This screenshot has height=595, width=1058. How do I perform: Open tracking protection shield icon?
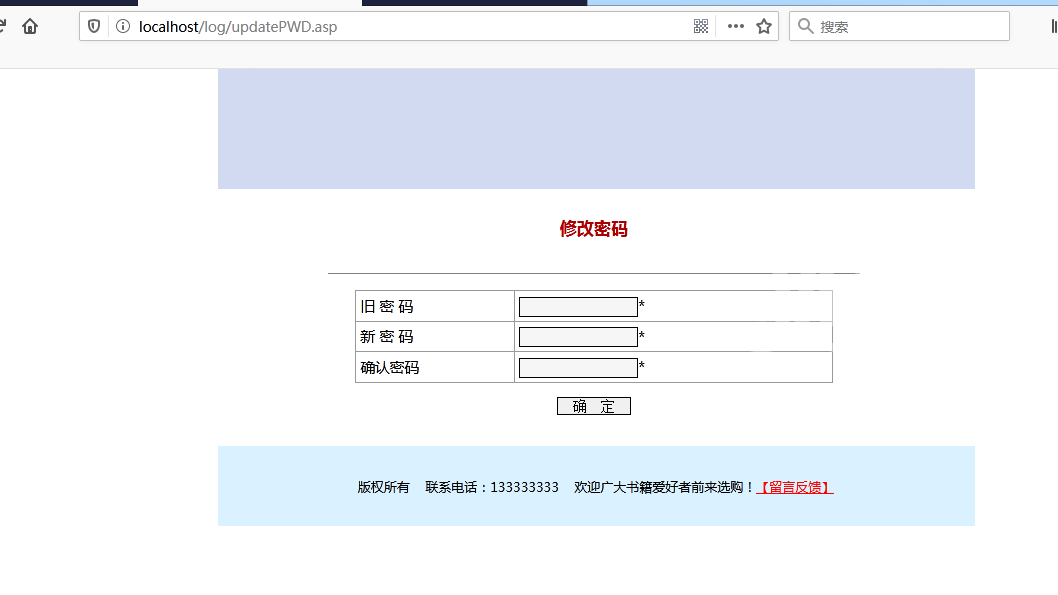pyautogui.click(x=94, y=27)
